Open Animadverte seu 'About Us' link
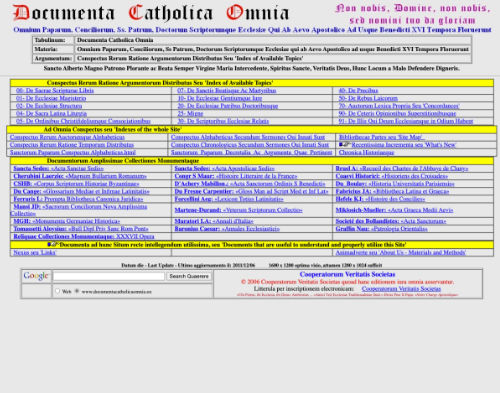Screen dimensions: 500x393 pos(401,252)
